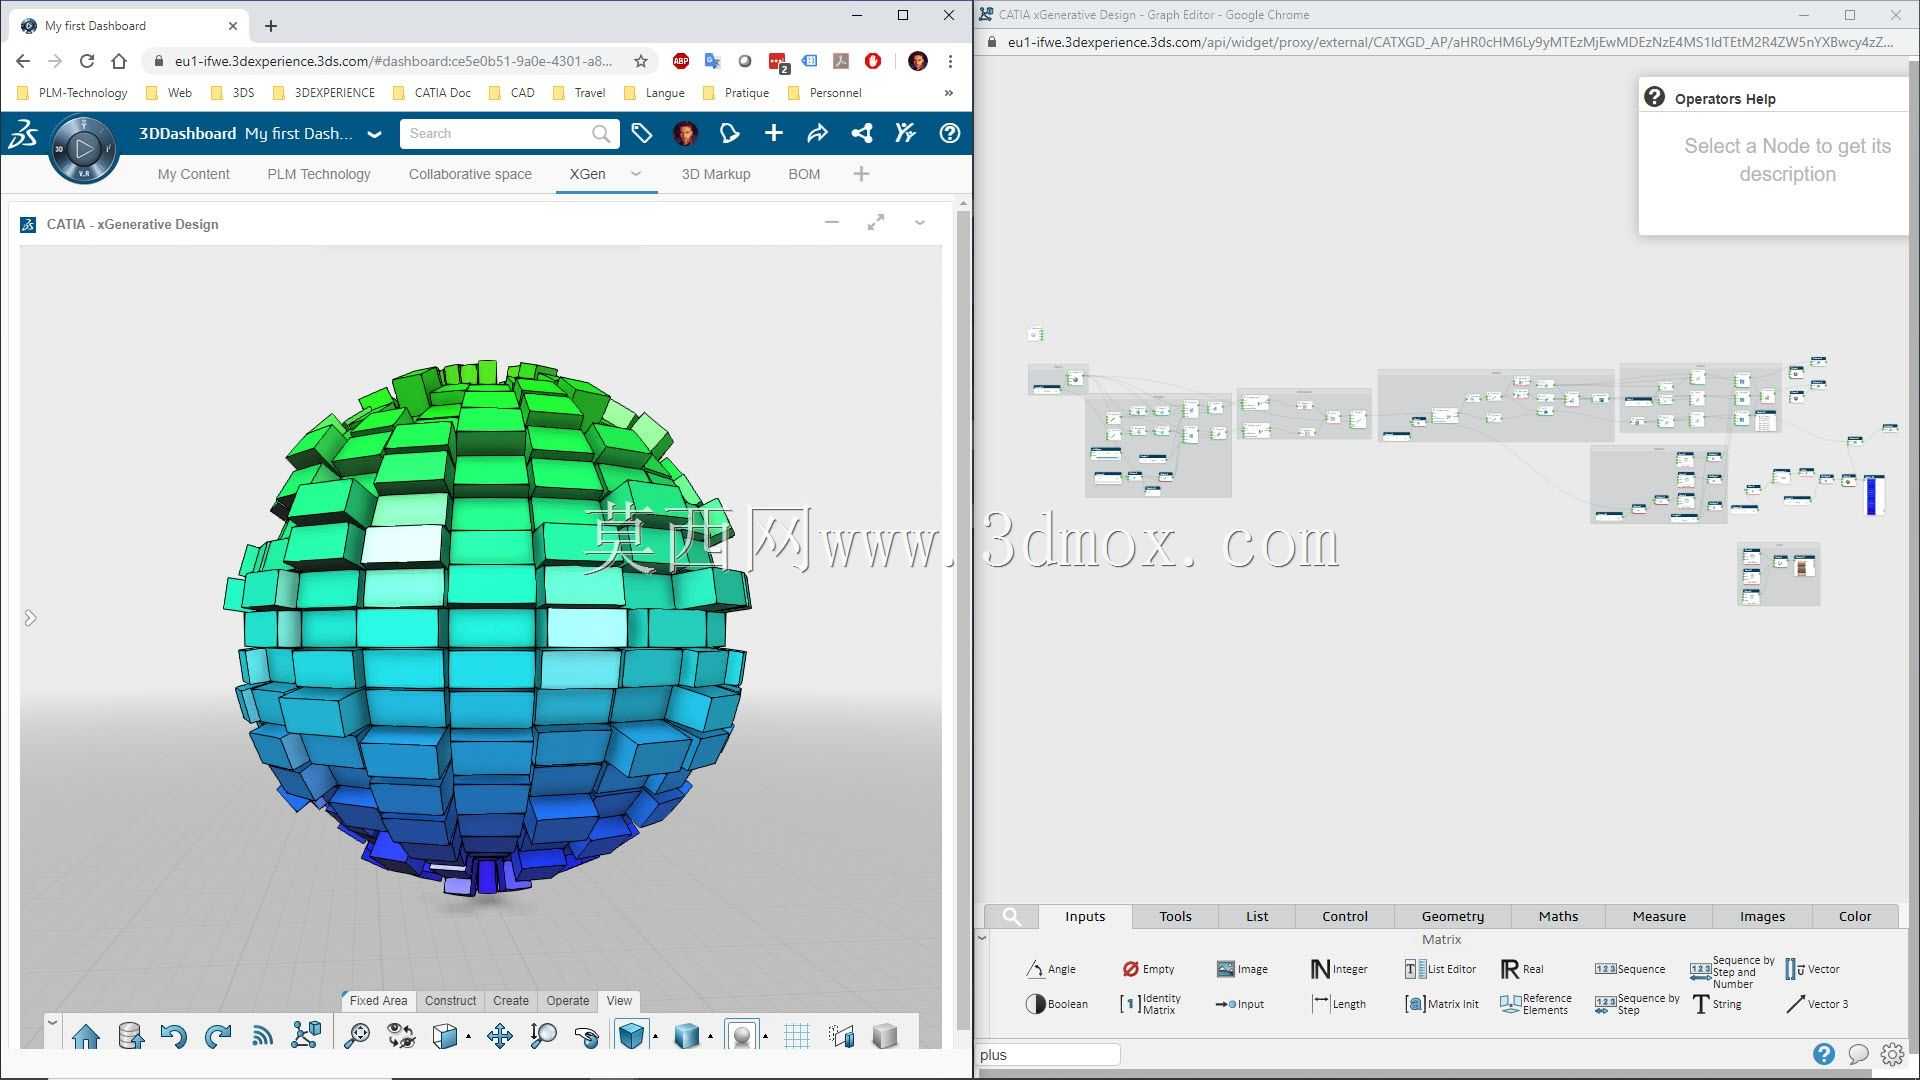Open the Maths operators tab
The image size is (1920, 1080).
point(1558,916)
